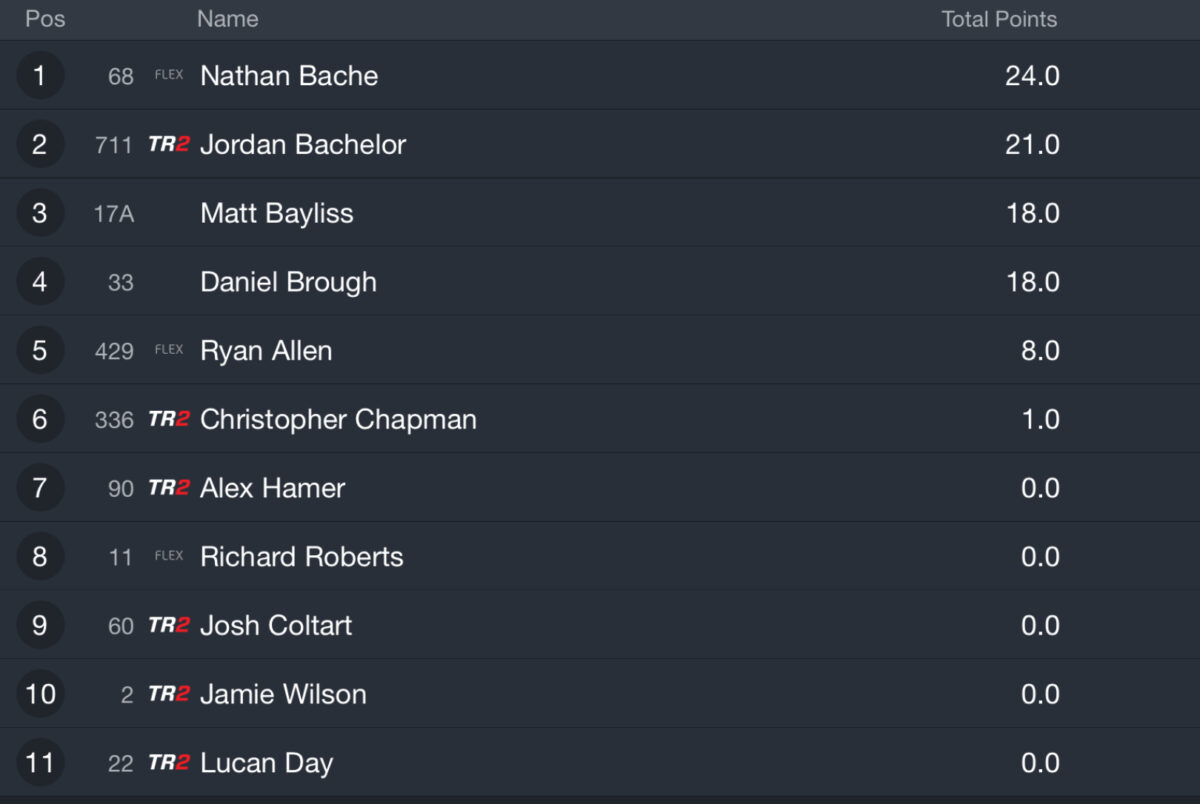Click the TR2 logo next to Christopher Chapman
The height and width of the screenshot is (804, 1200).
pos(169,419)
